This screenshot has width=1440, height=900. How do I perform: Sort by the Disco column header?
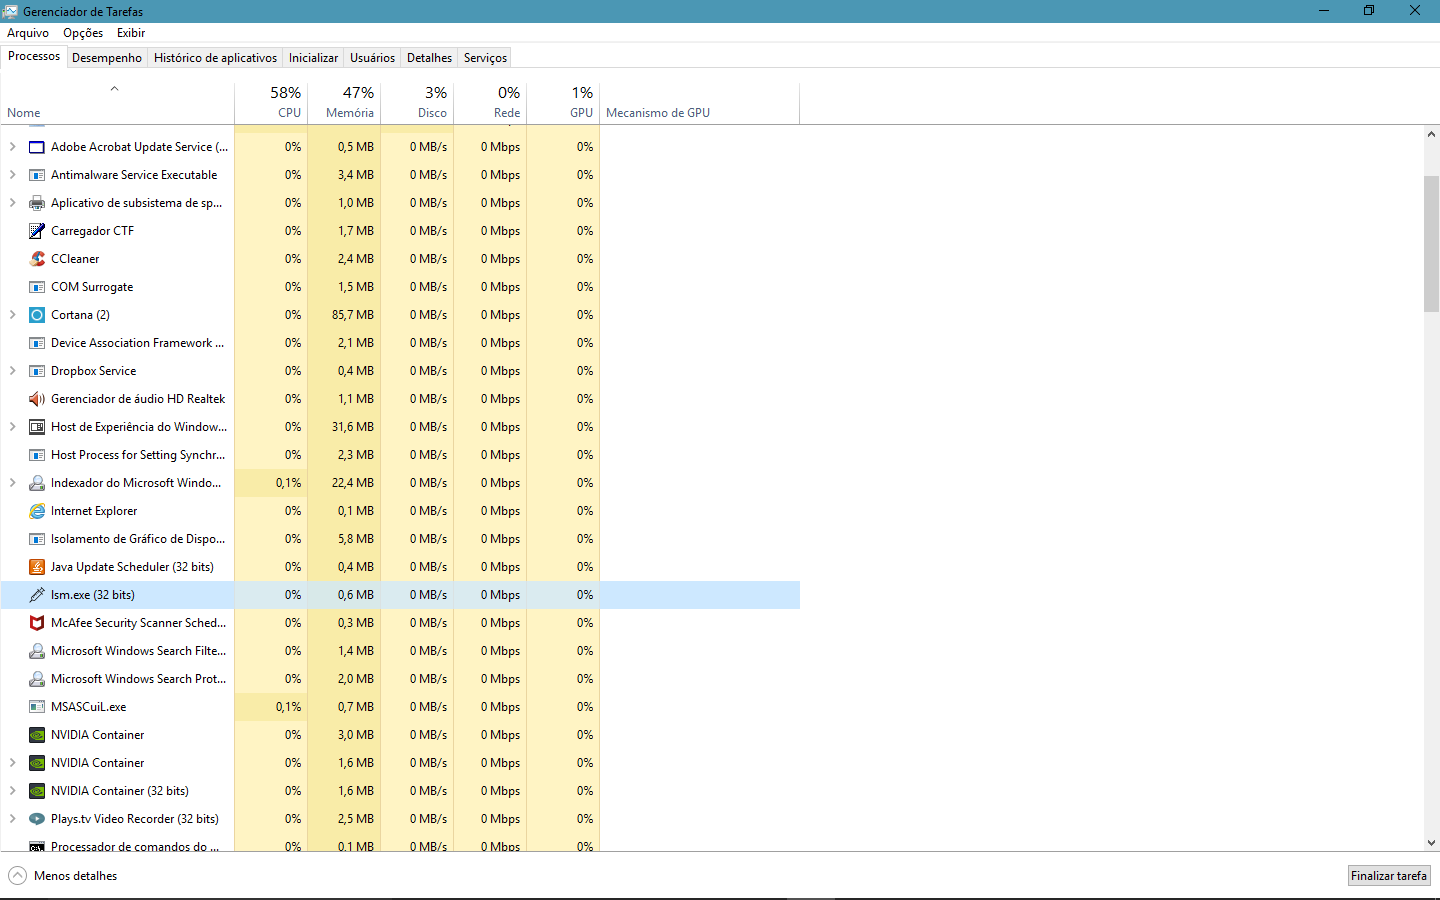[417, 103]
